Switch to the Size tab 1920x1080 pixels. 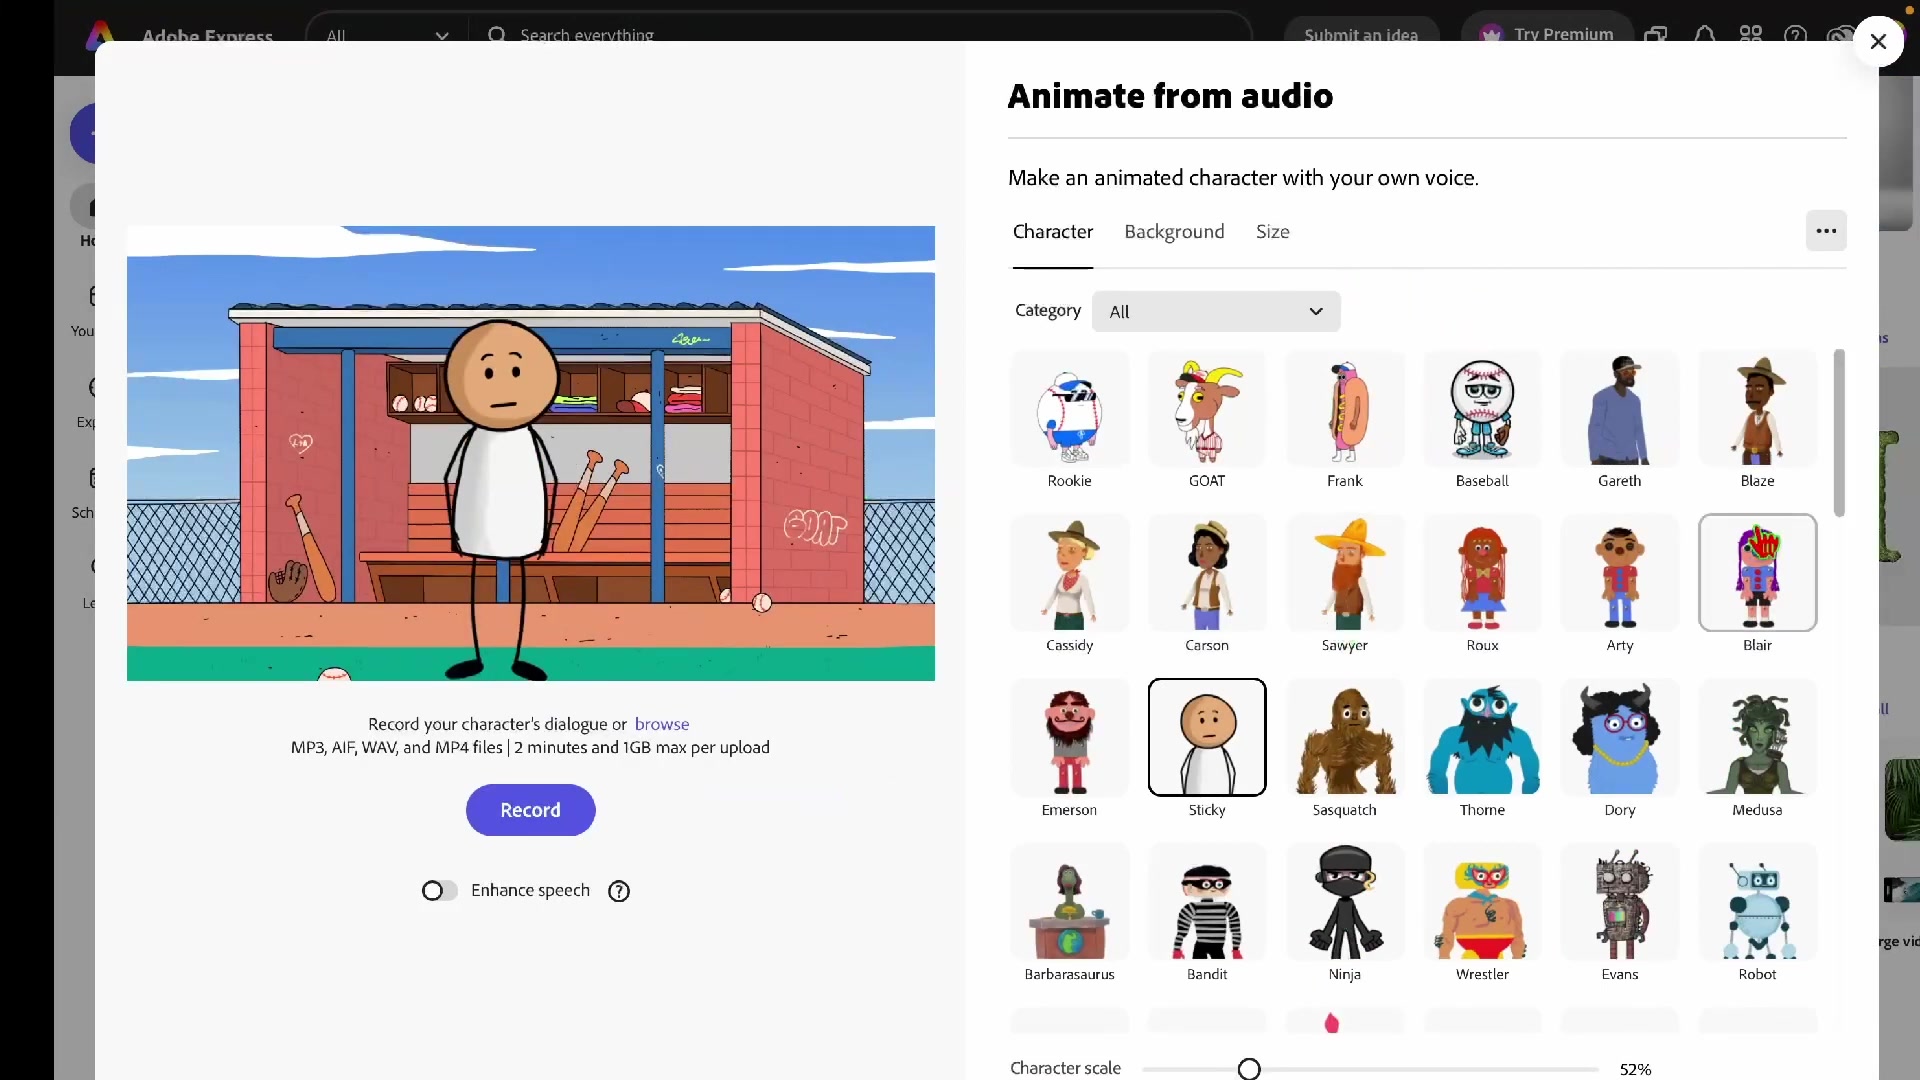point(1272,231)
